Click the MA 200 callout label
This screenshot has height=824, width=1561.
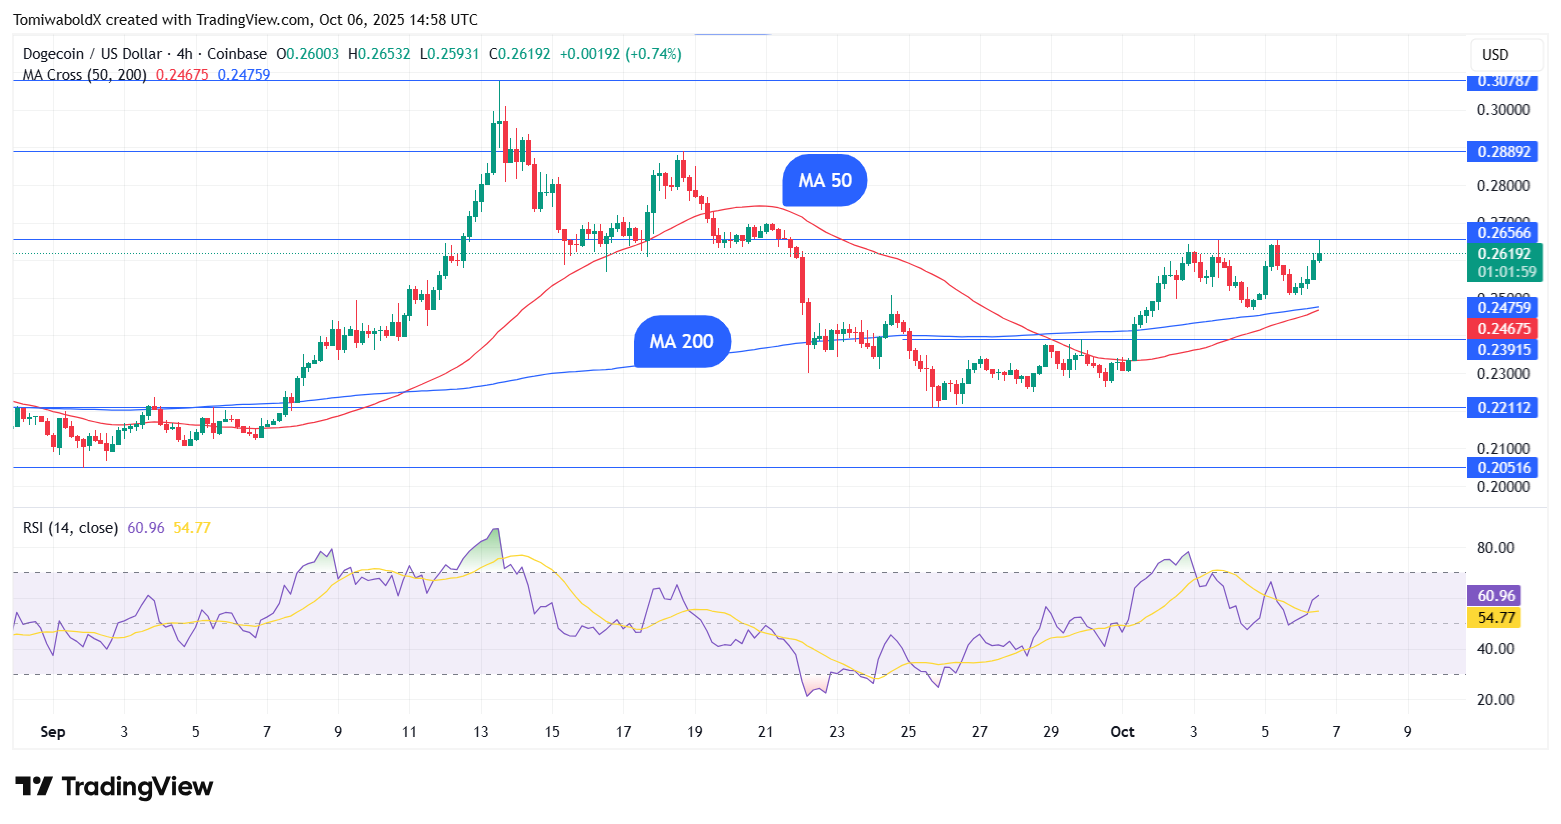682,342
